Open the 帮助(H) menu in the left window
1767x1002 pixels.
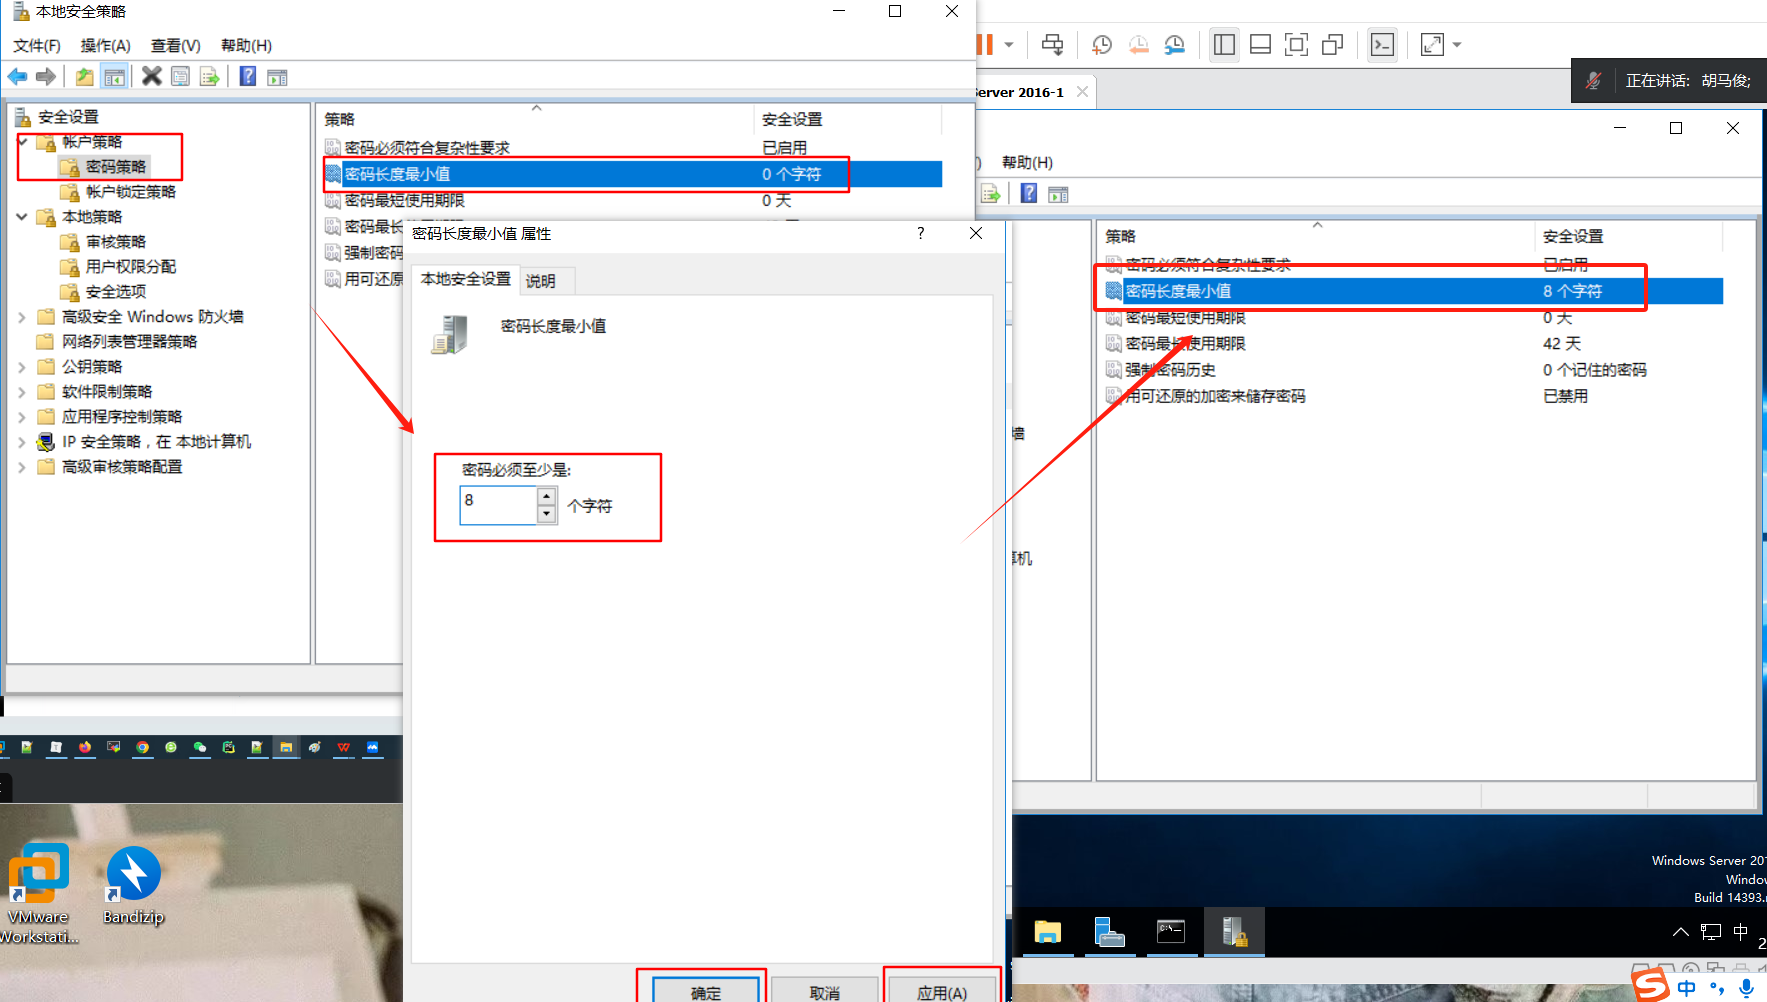246,46
